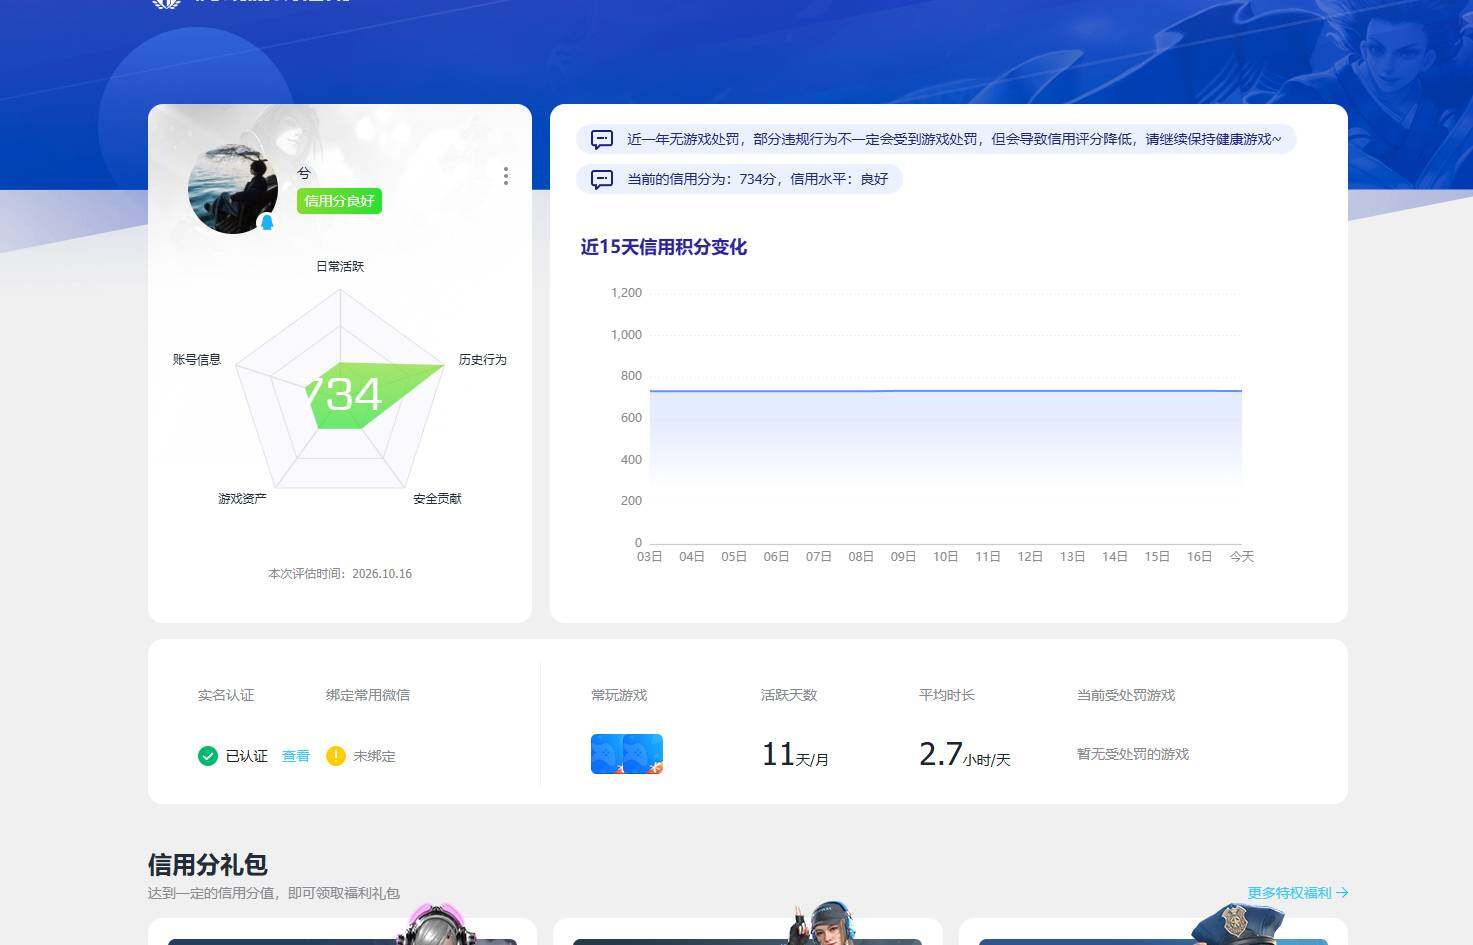Select the 账号信息 radar chart label
This screenshot has width=1473, height=945.
coord(197,359)
